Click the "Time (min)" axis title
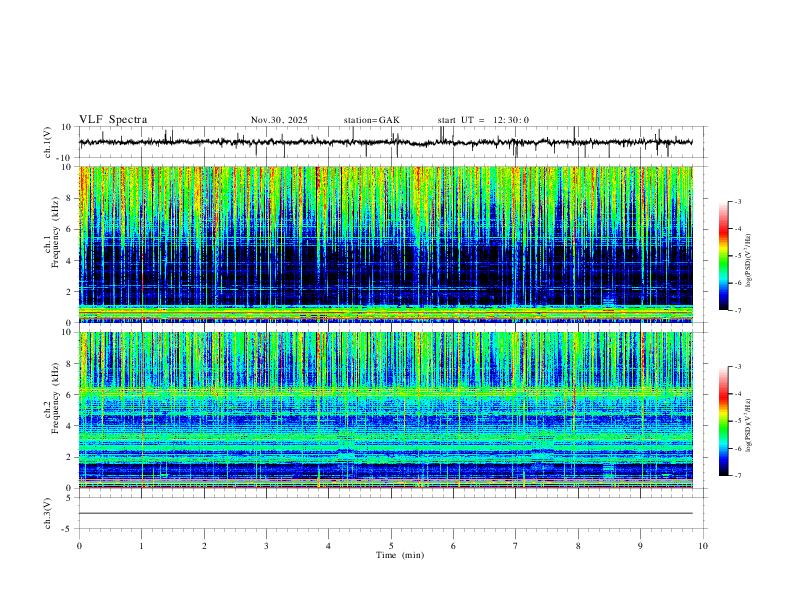 click(x=400, y=555)
